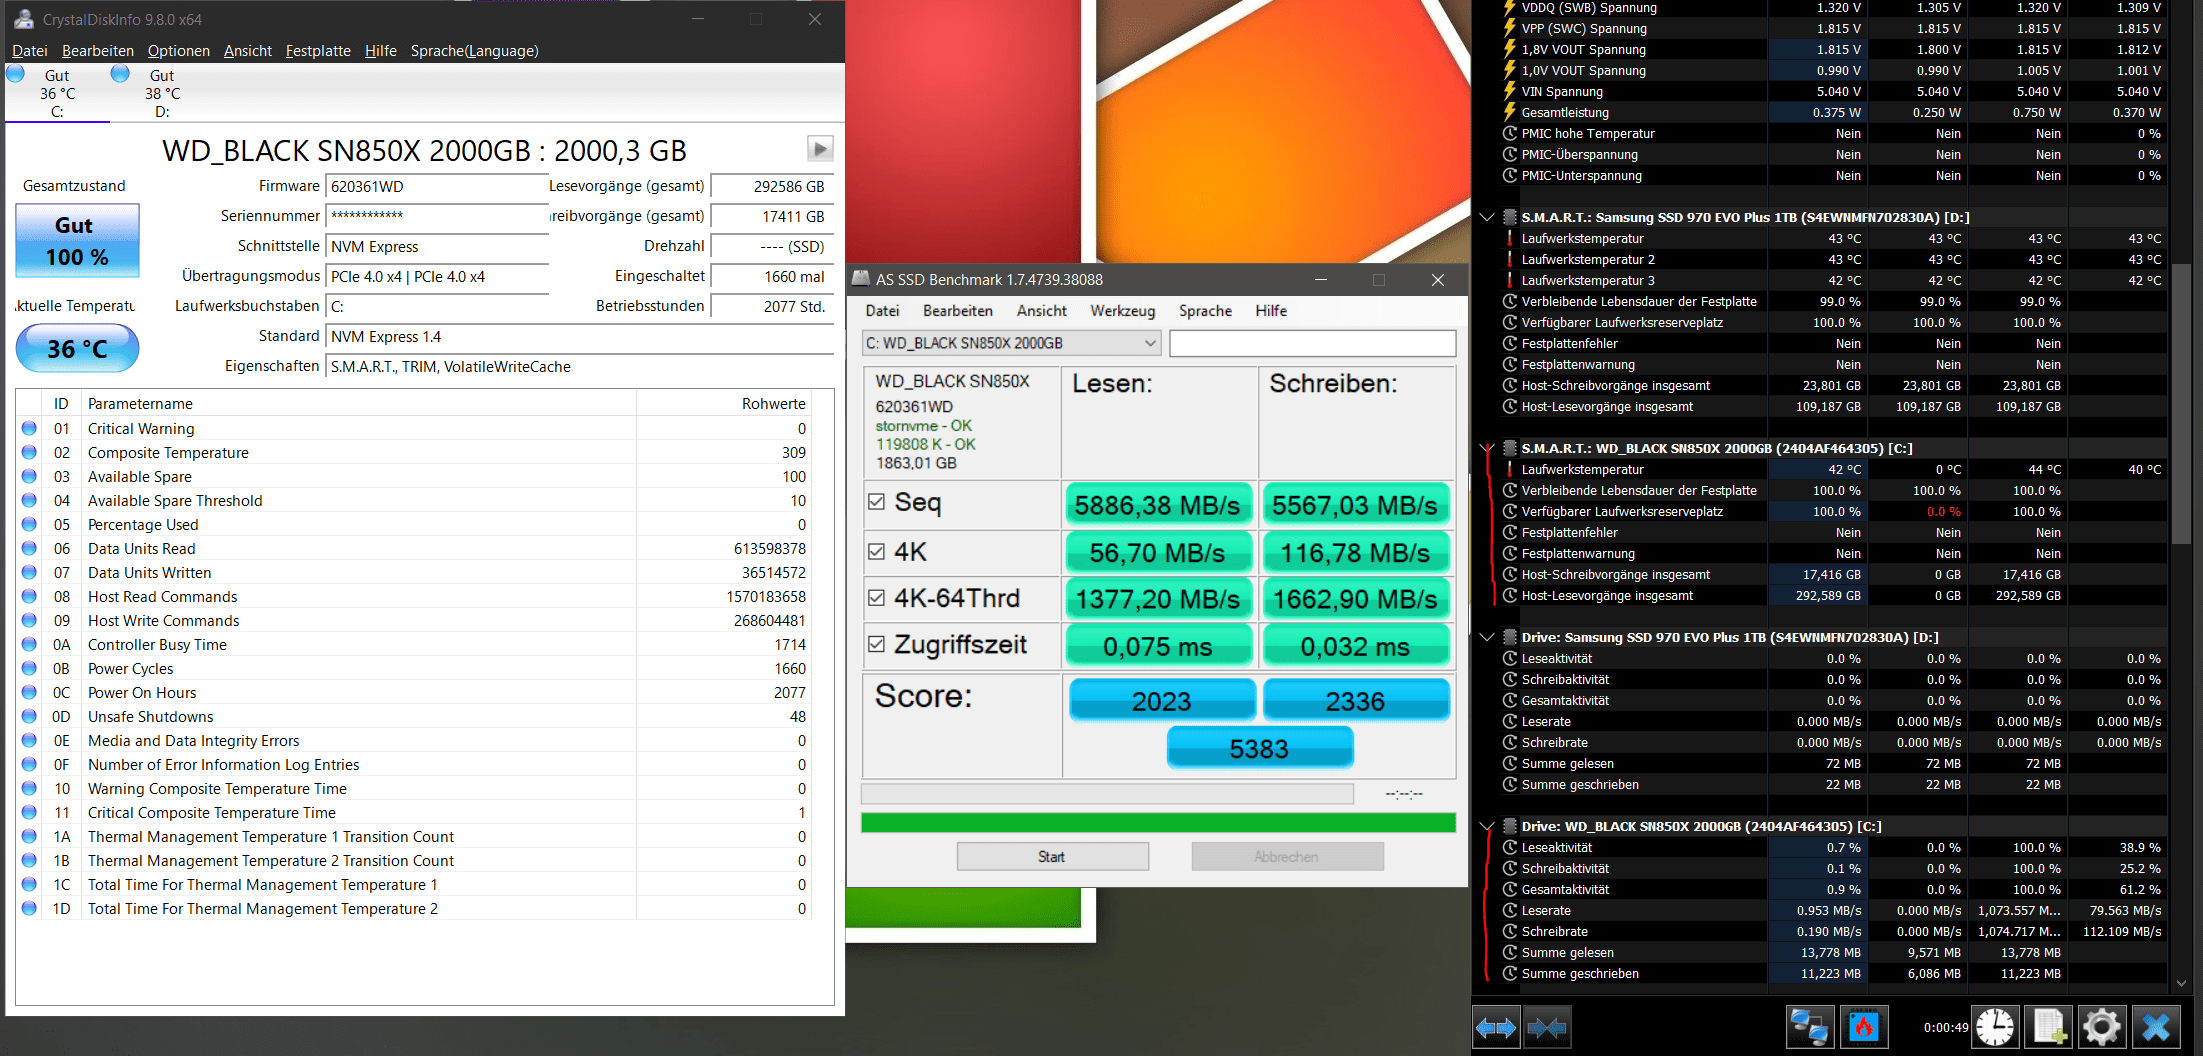Click the lightning icon beside Gesamtleistung
2203x1056 pixels.
(x=1510, y=112)
